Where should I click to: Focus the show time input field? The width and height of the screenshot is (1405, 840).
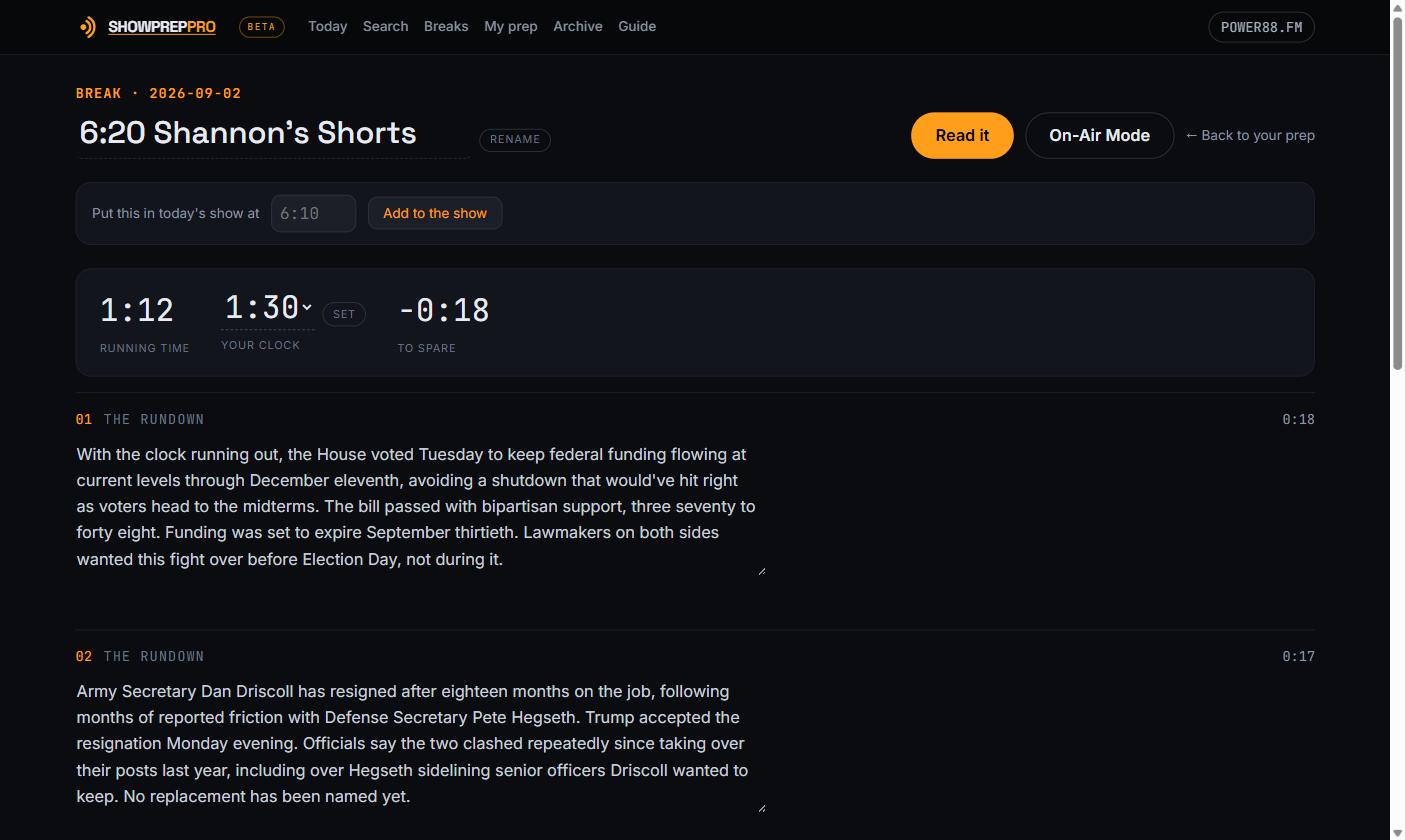tap(313, 213)
